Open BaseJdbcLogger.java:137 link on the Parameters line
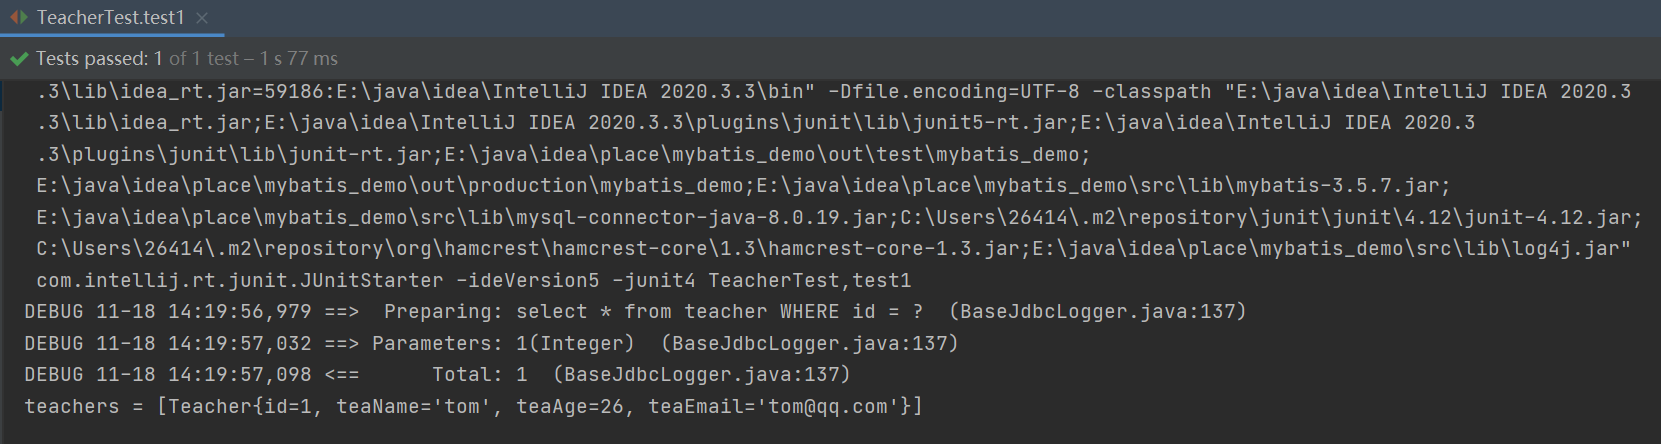The width and height of the screenshot is (1661, 444). [x=809, y=344]
